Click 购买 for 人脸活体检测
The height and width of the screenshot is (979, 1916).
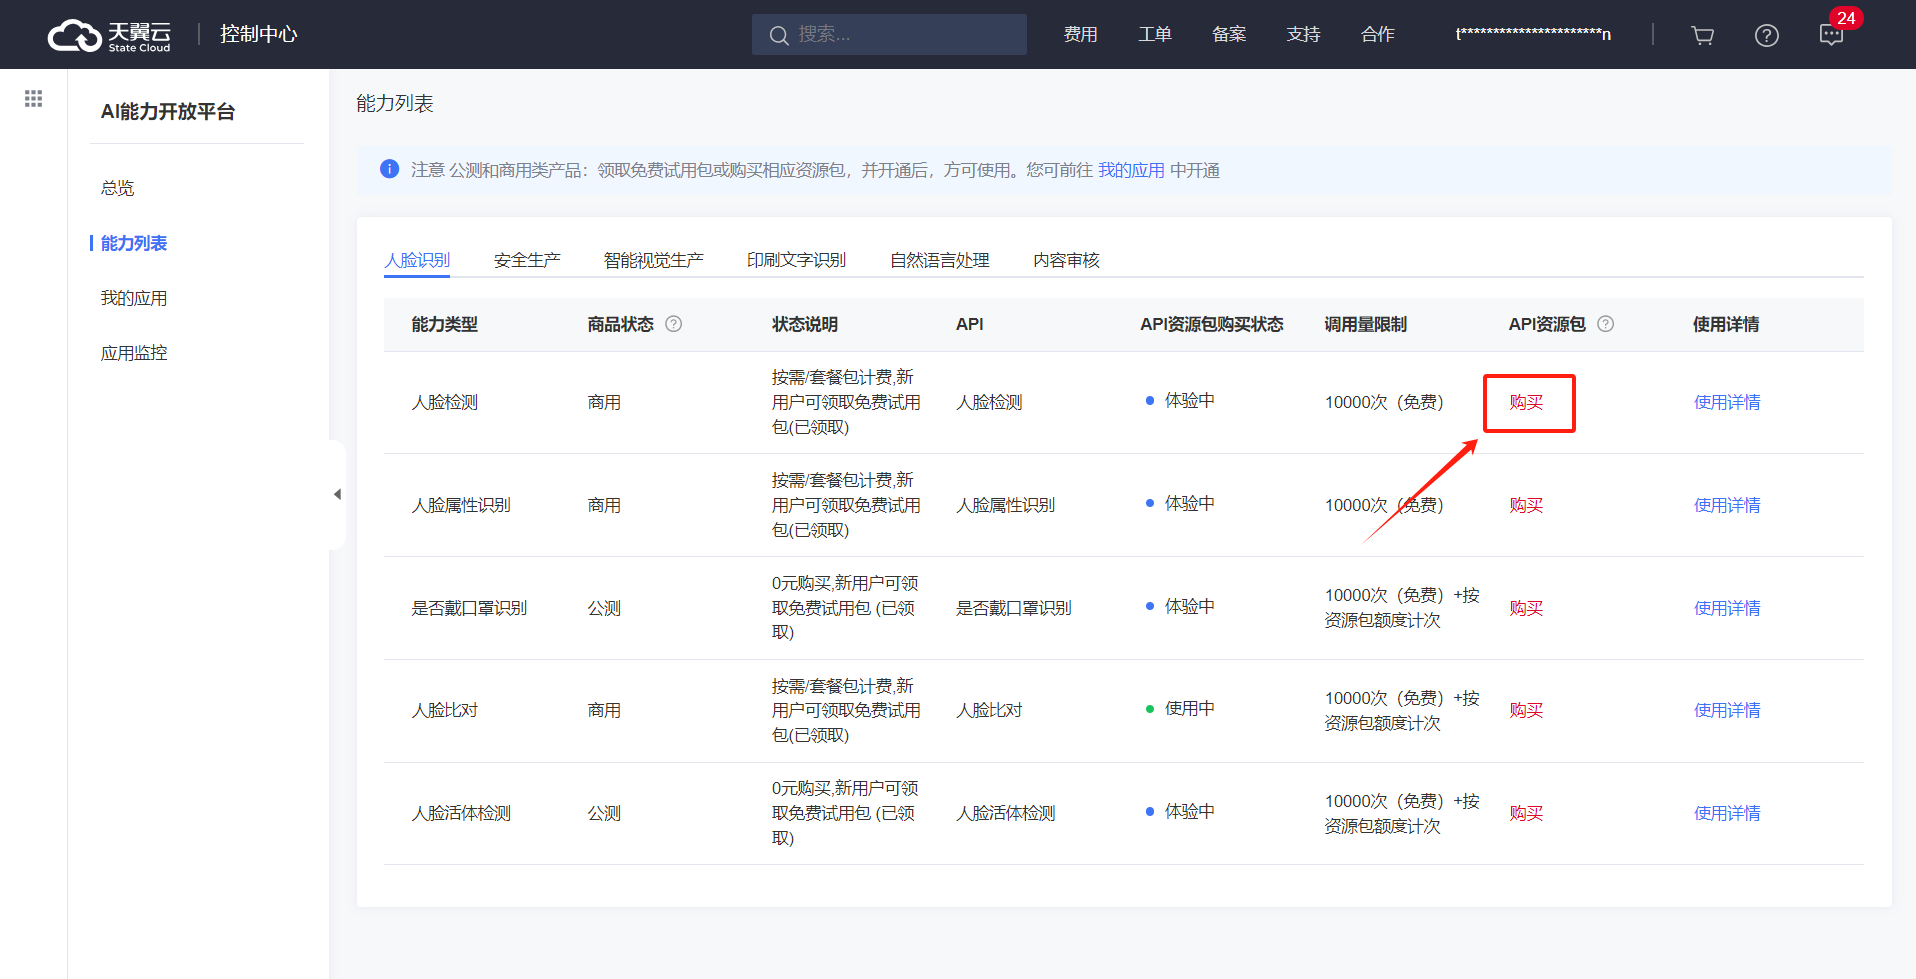1526,813
